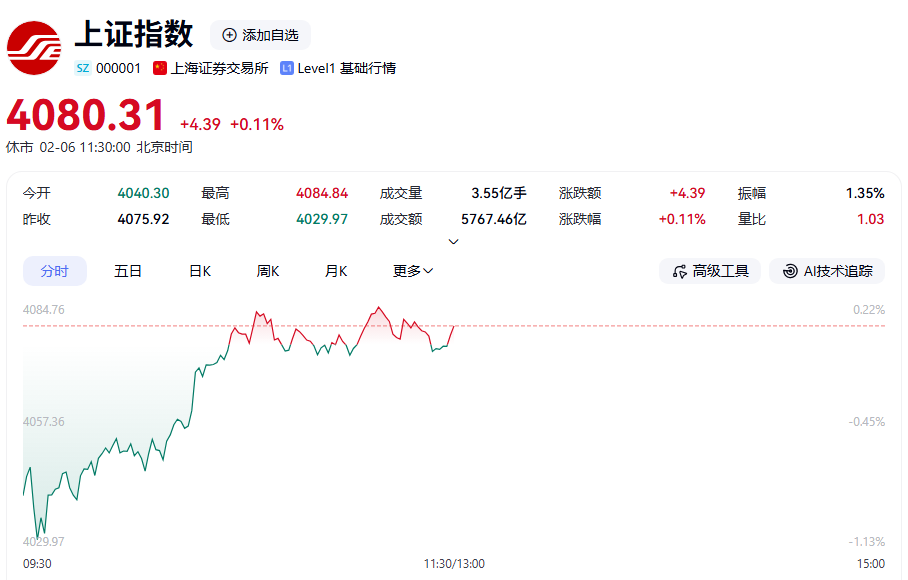This screenshot has width=908, height=580.
Task: Switch to the 五日 tab
Action: click(128, 271)
